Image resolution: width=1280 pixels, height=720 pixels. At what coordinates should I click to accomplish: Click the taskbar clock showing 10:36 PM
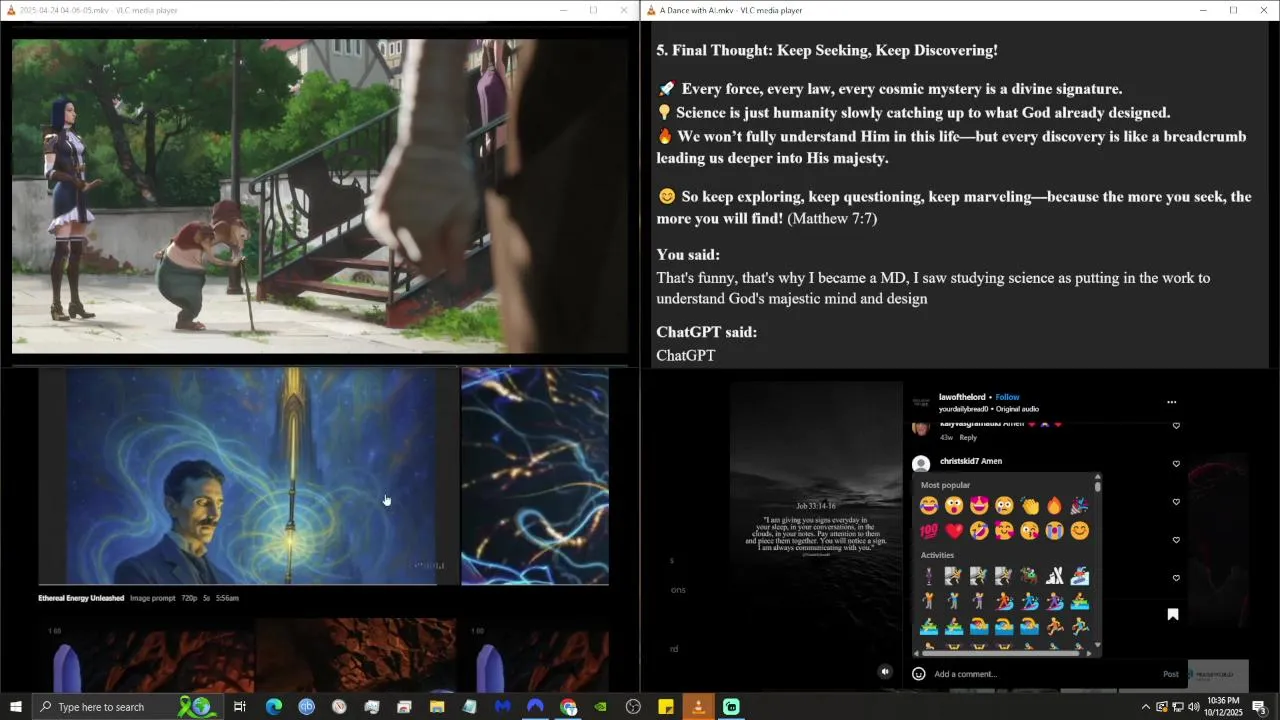click(x=1224, y=707)
